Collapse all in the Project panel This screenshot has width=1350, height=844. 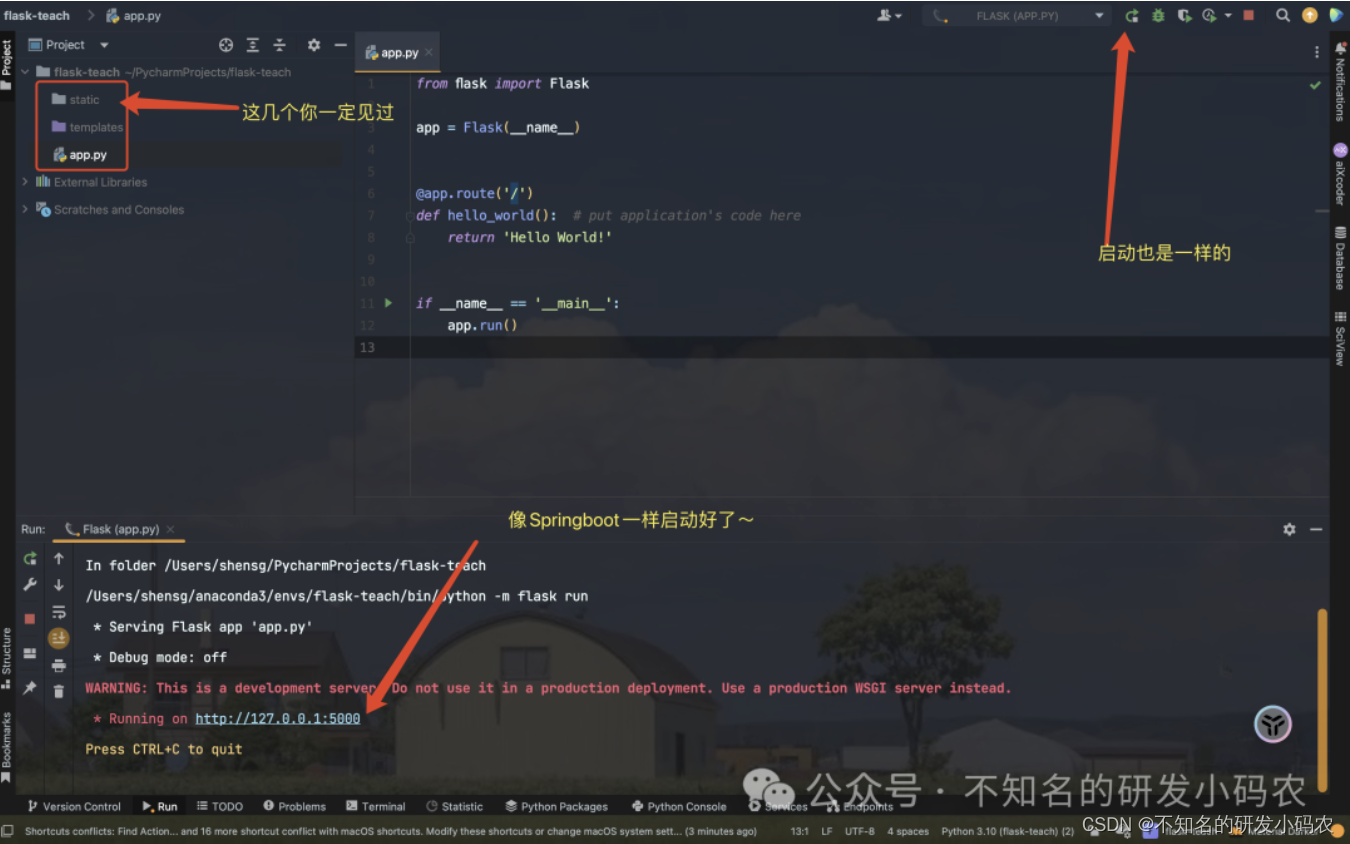point(279,44)
